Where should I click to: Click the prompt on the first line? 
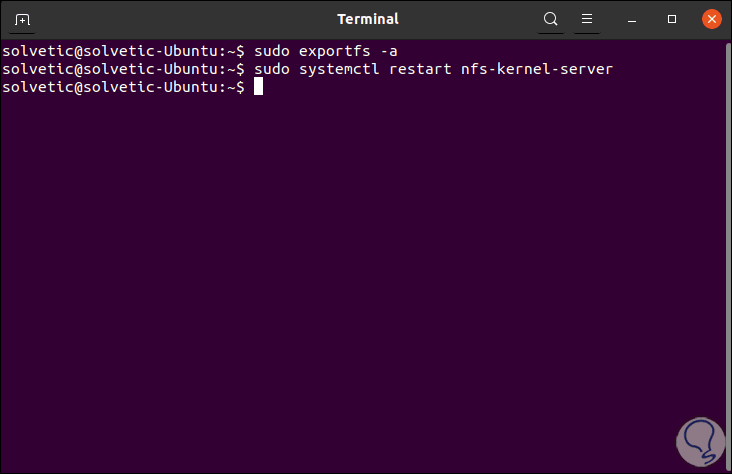pos(120,50)
